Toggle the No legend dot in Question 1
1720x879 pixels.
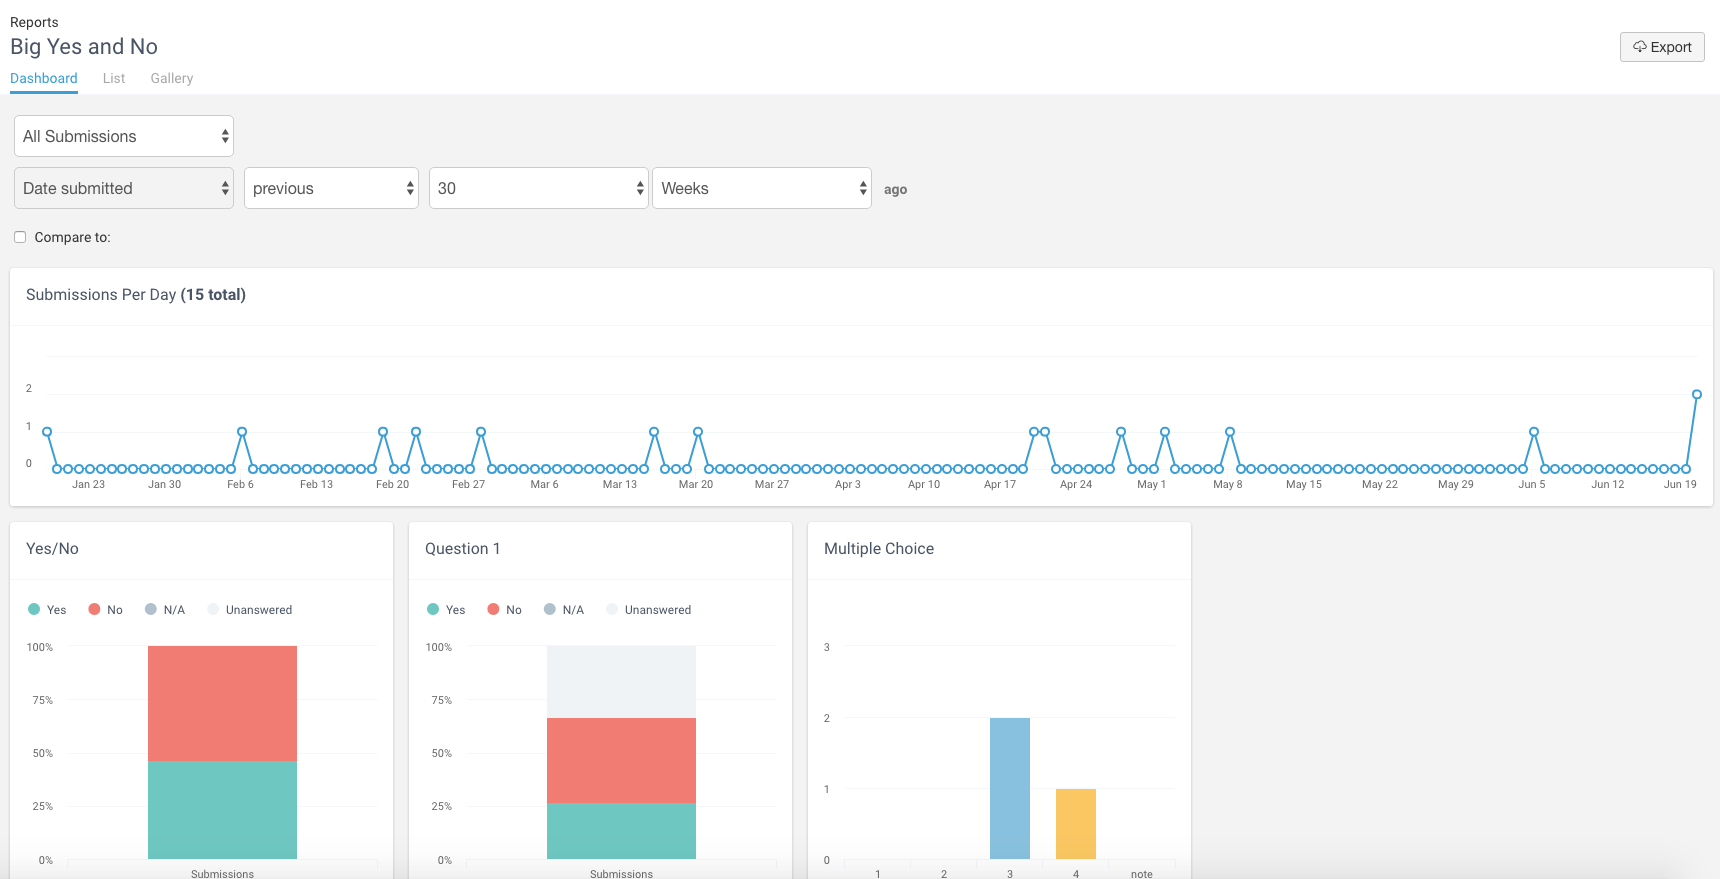click(x=493, y=609)
